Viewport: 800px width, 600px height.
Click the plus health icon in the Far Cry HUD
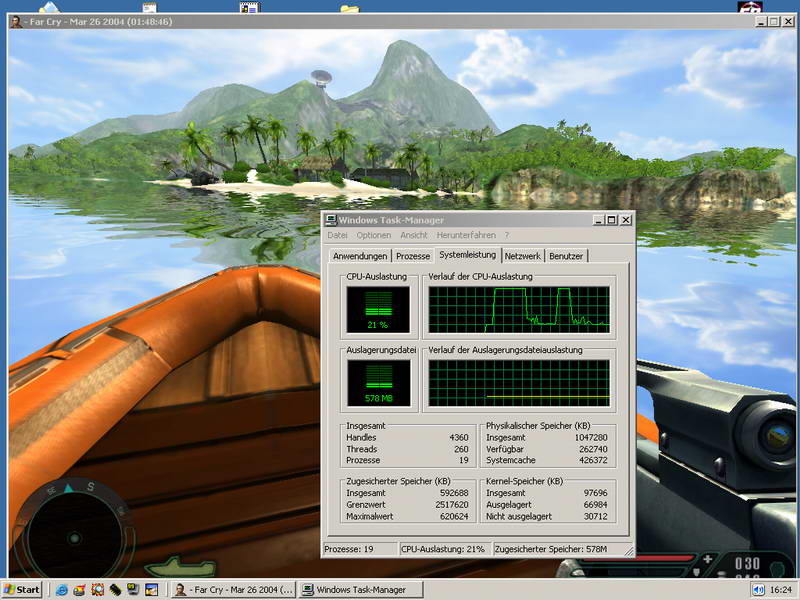click(708, 559)
